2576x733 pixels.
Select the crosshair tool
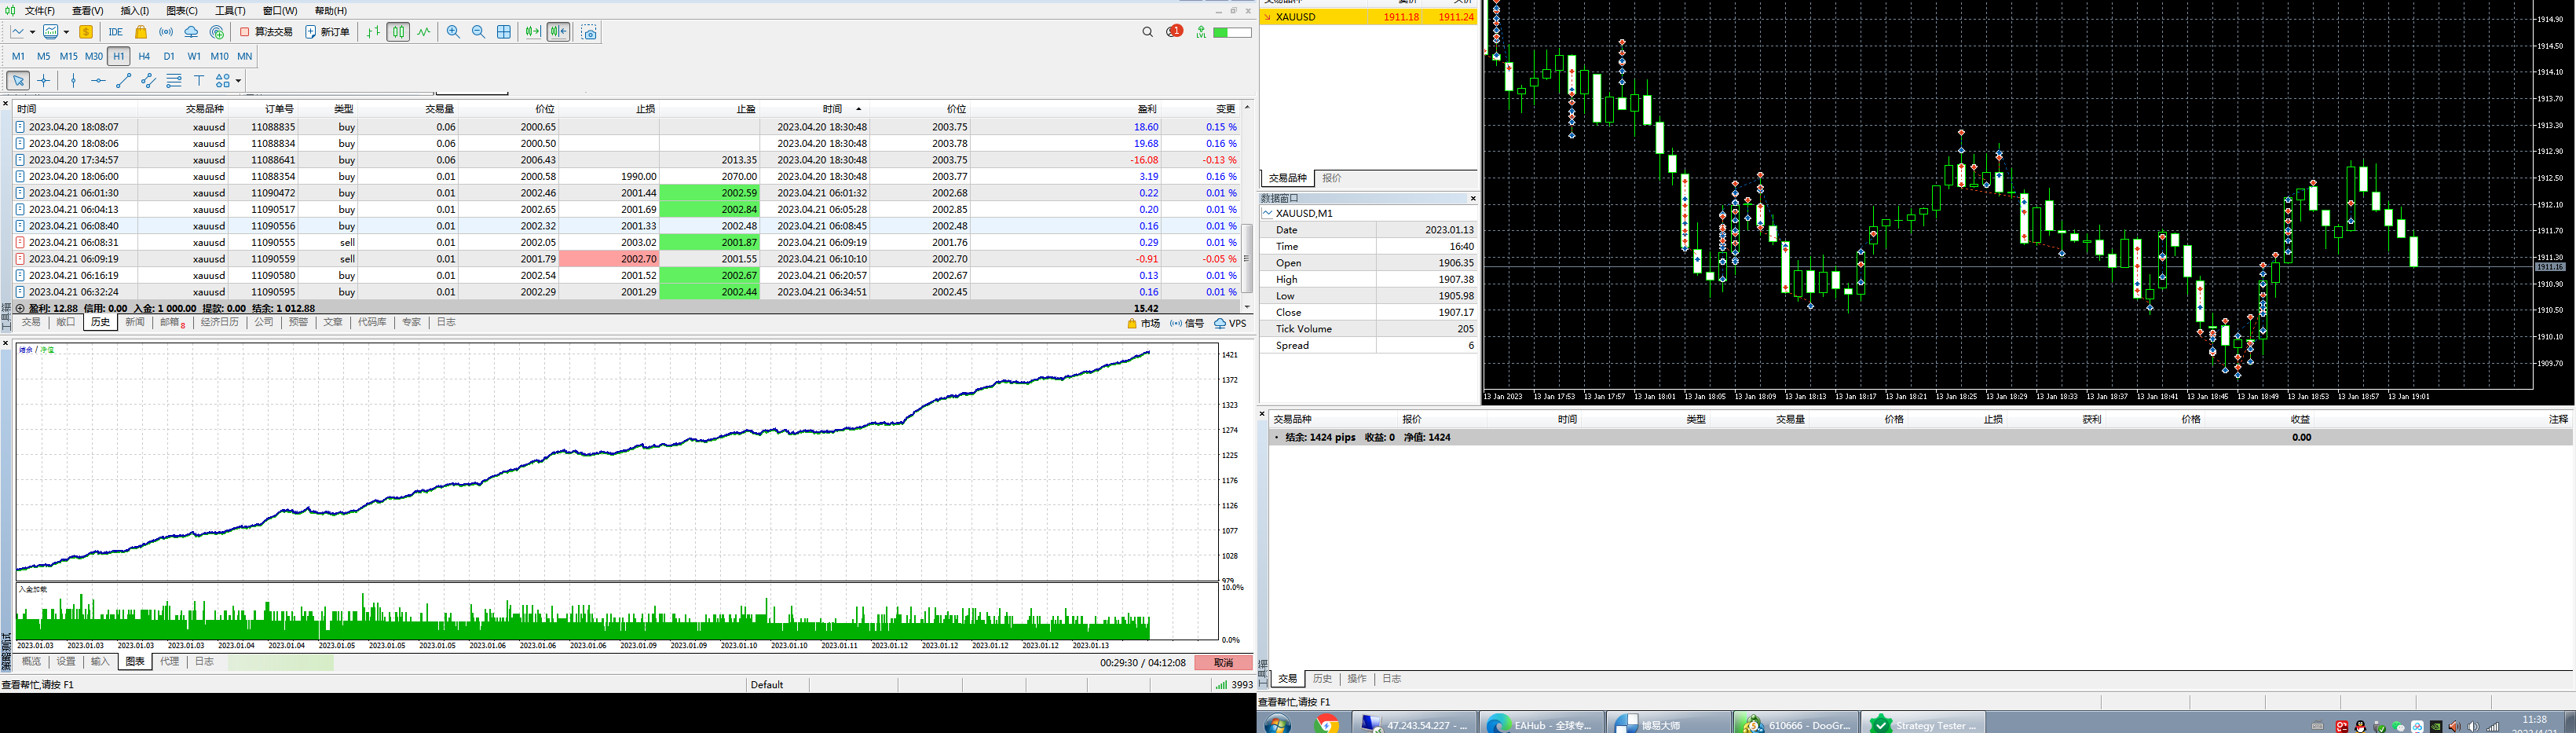click(x=43, y=81)
